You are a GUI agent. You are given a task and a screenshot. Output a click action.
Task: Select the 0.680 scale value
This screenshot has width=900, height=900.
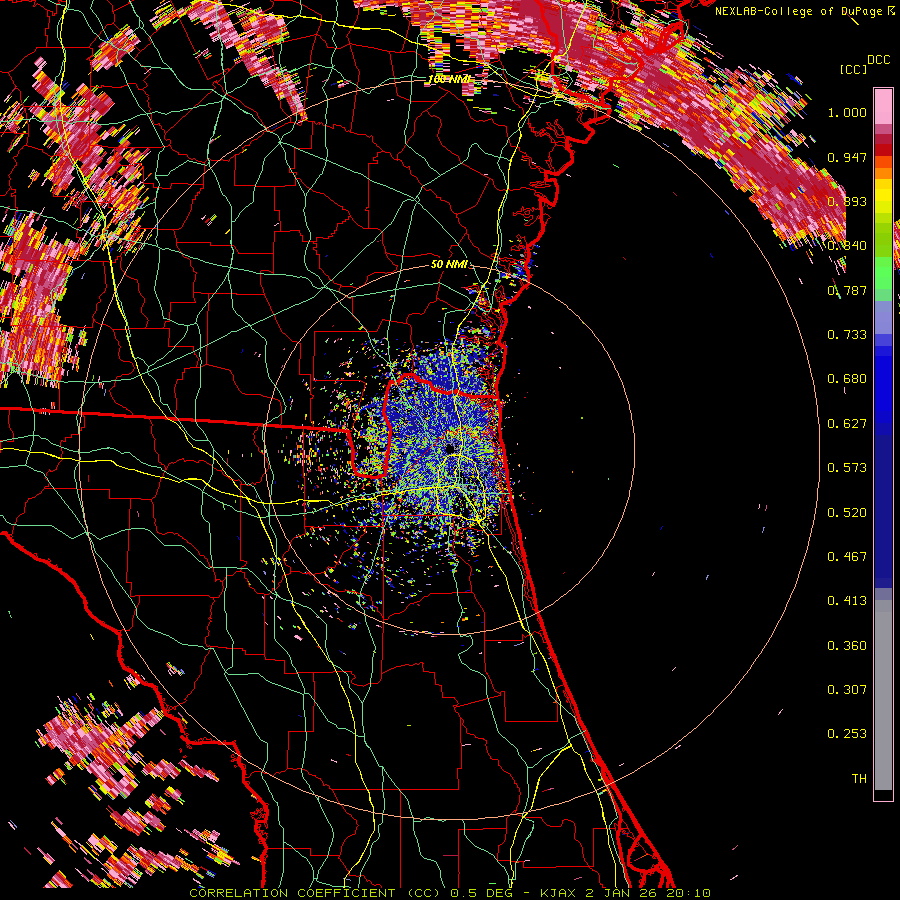[x=847, y=379]
